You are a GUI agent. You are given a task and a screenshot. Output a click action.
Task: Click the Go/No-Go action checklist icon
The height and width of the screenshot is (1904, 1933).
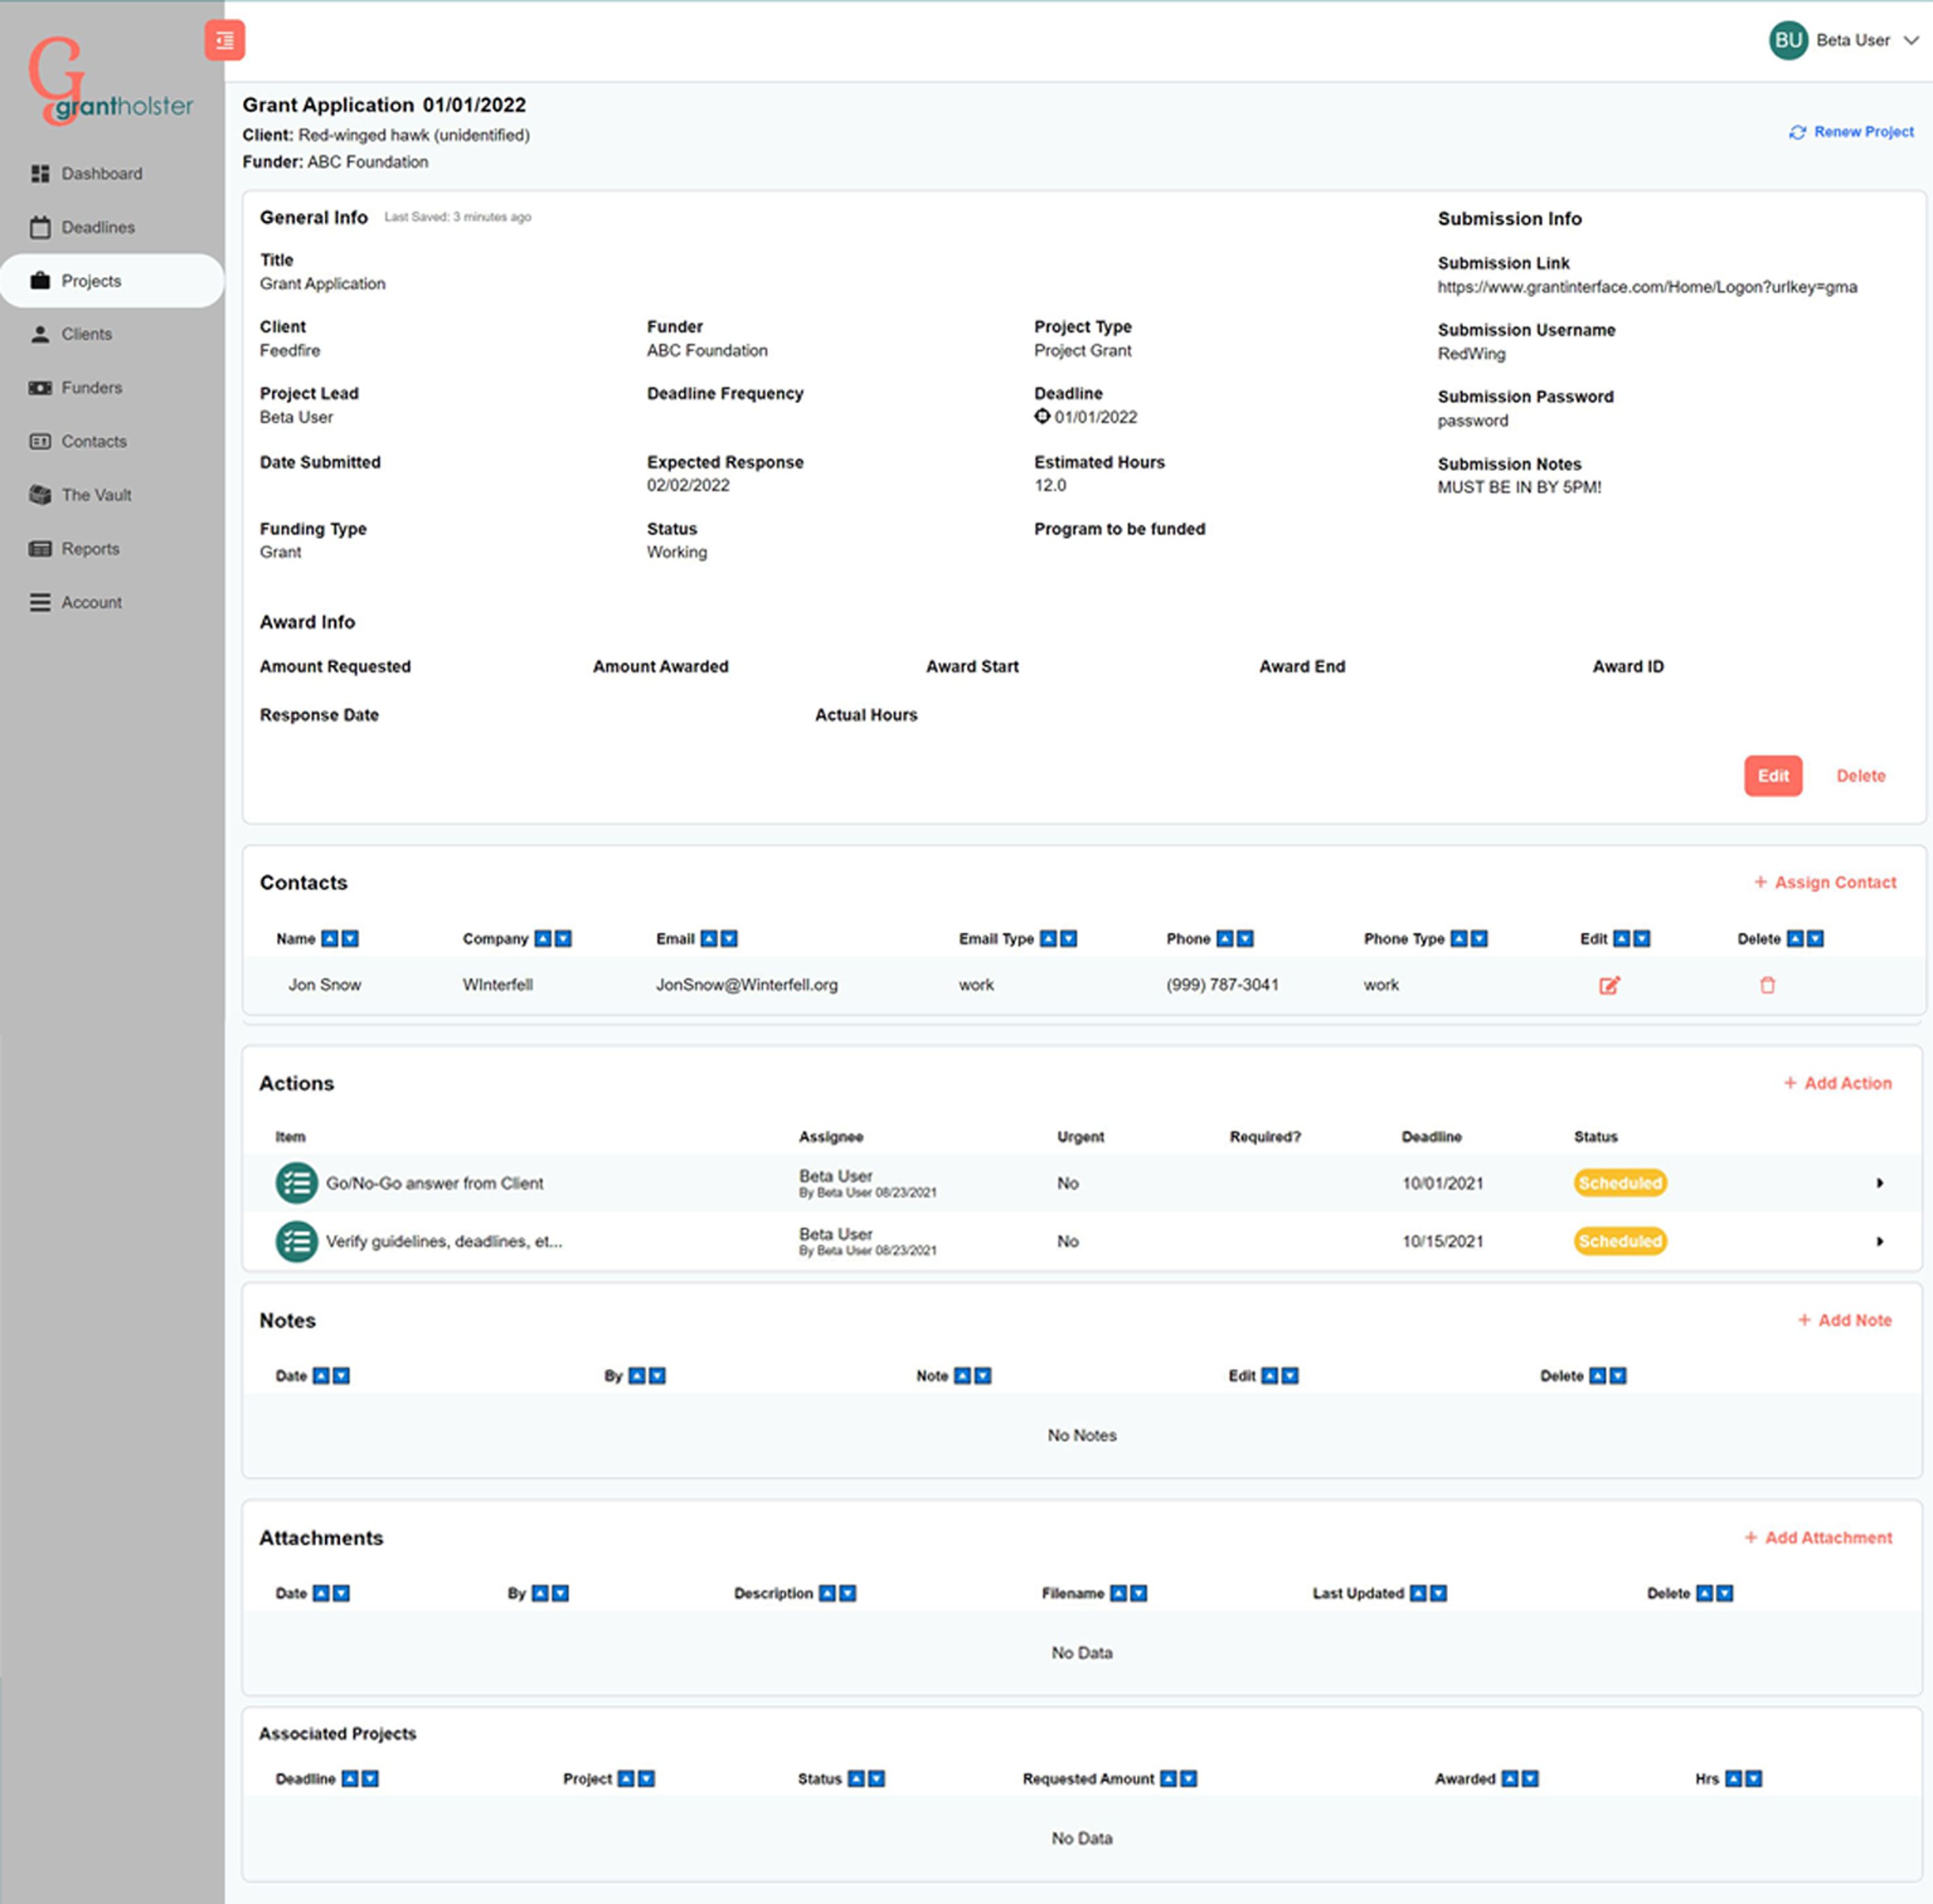click(296, 1183)
